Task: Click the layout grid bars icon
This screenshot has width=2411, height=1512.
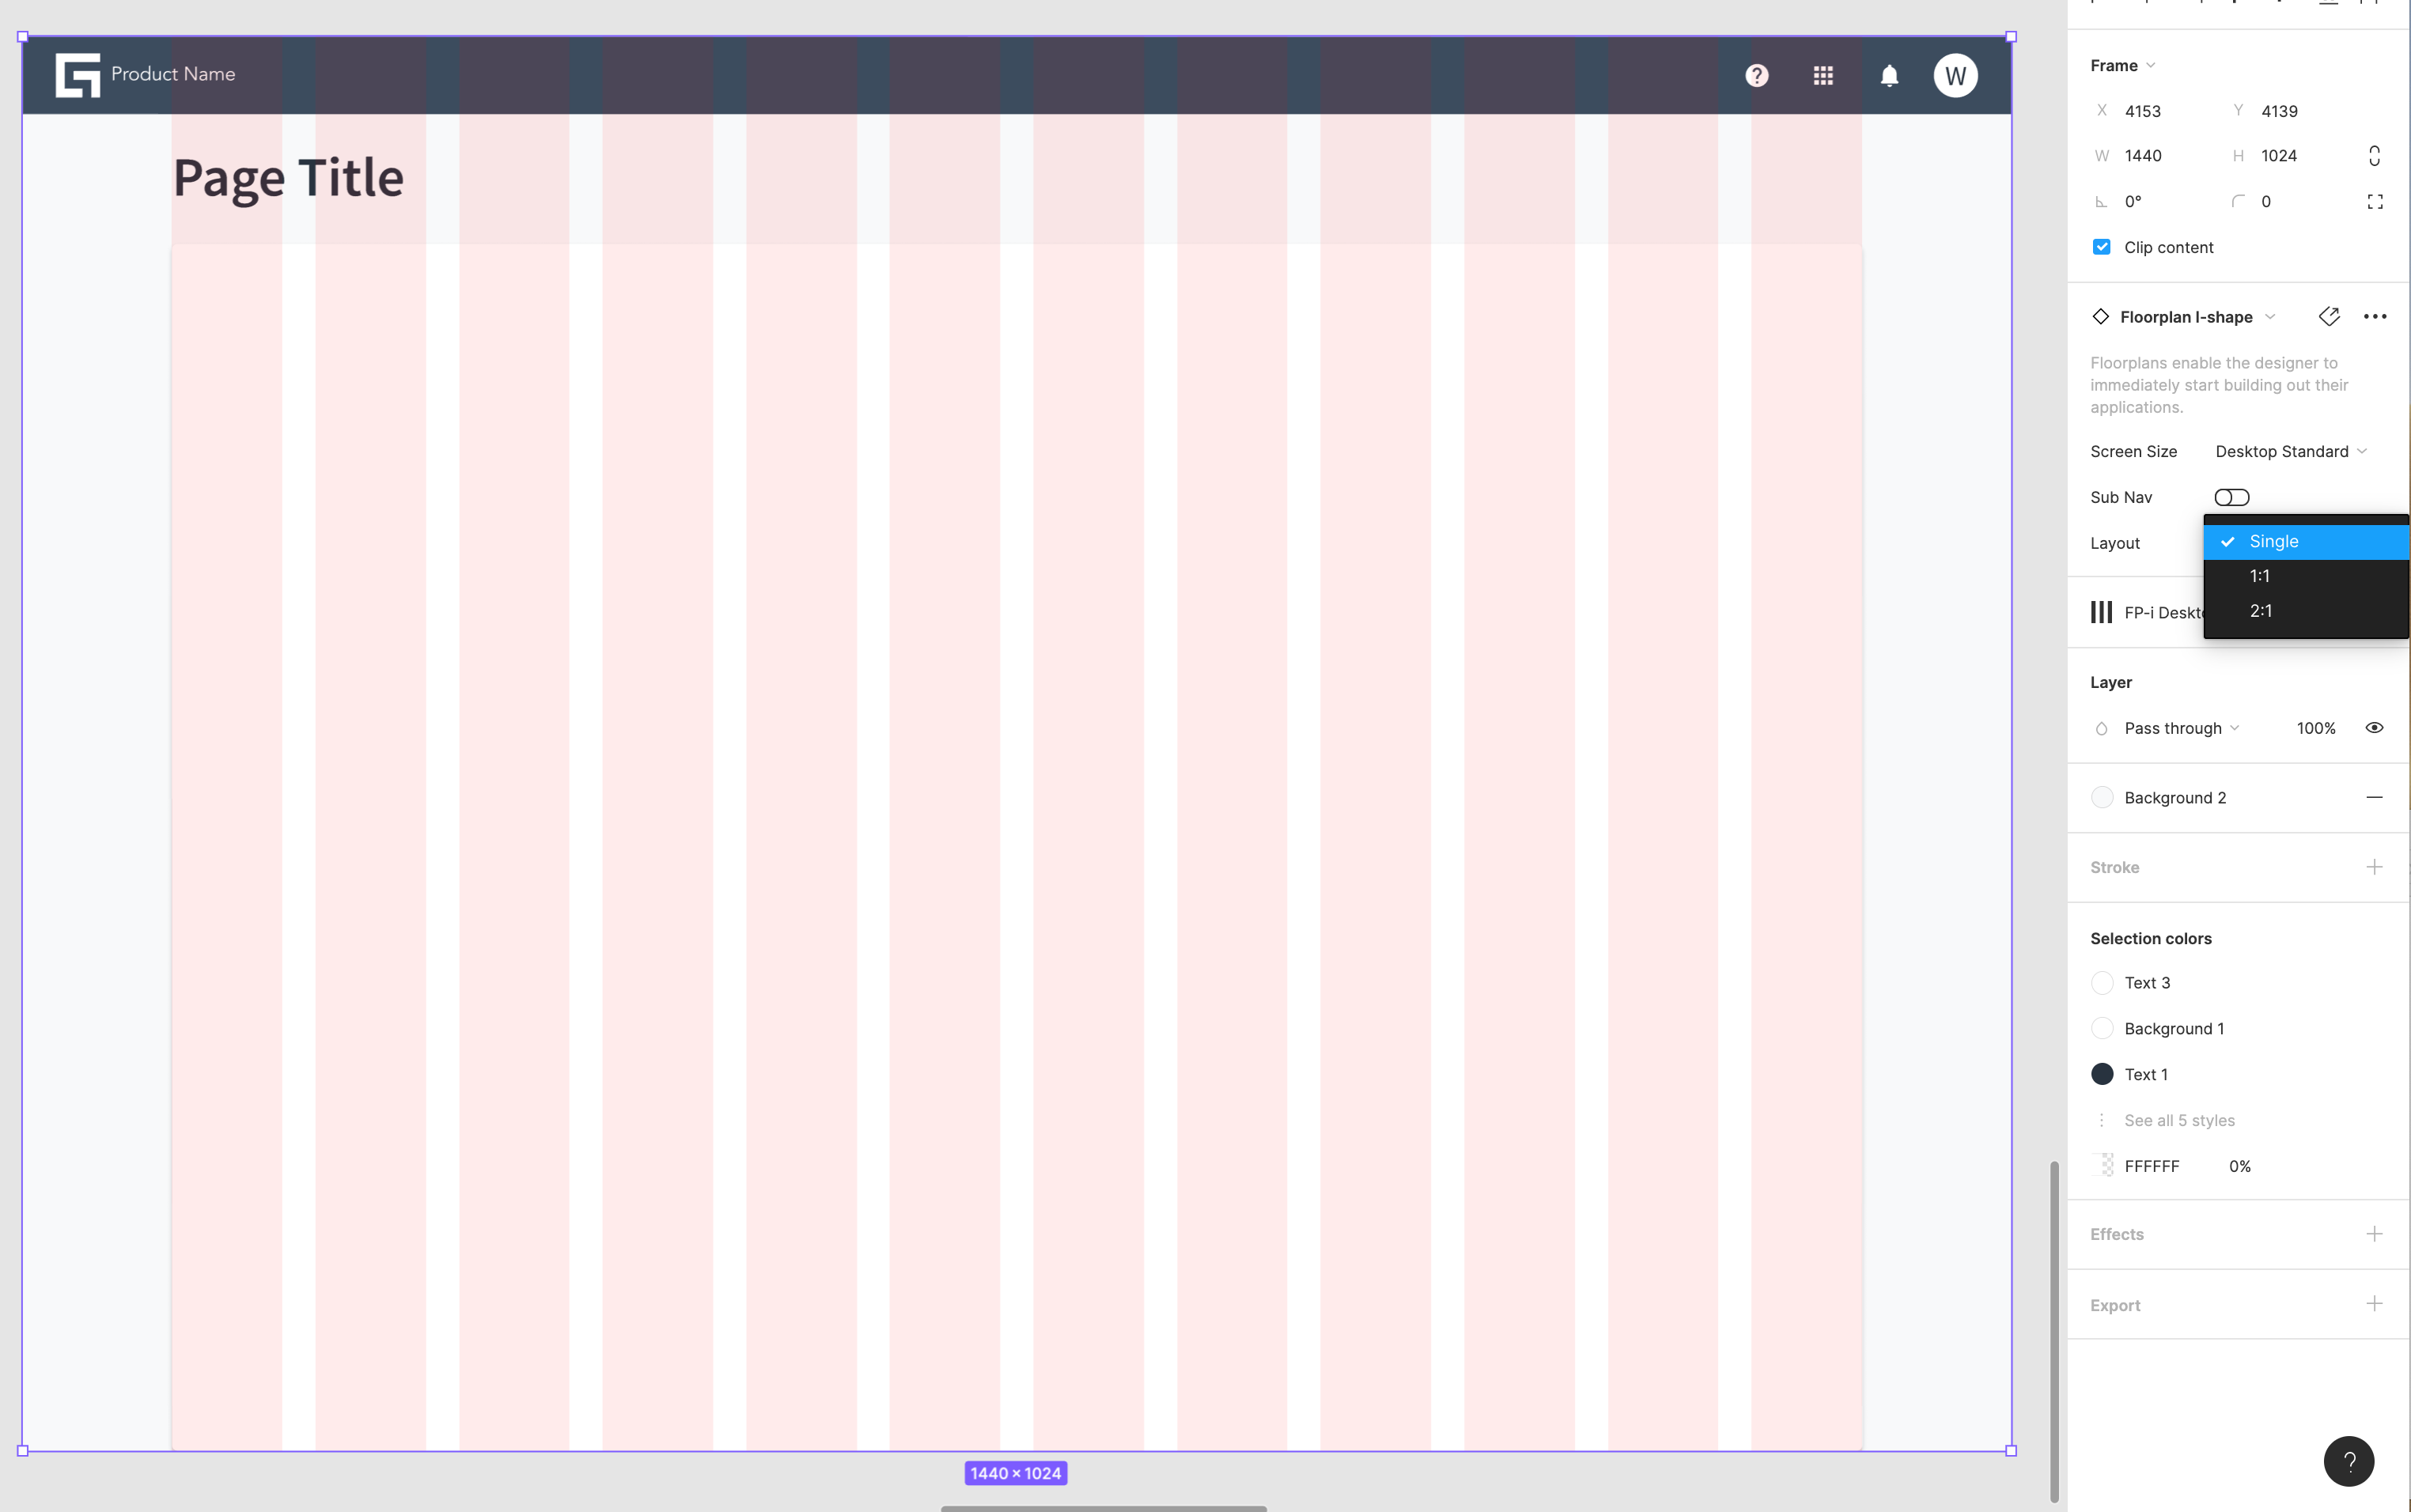Action: pos(2101,612)
